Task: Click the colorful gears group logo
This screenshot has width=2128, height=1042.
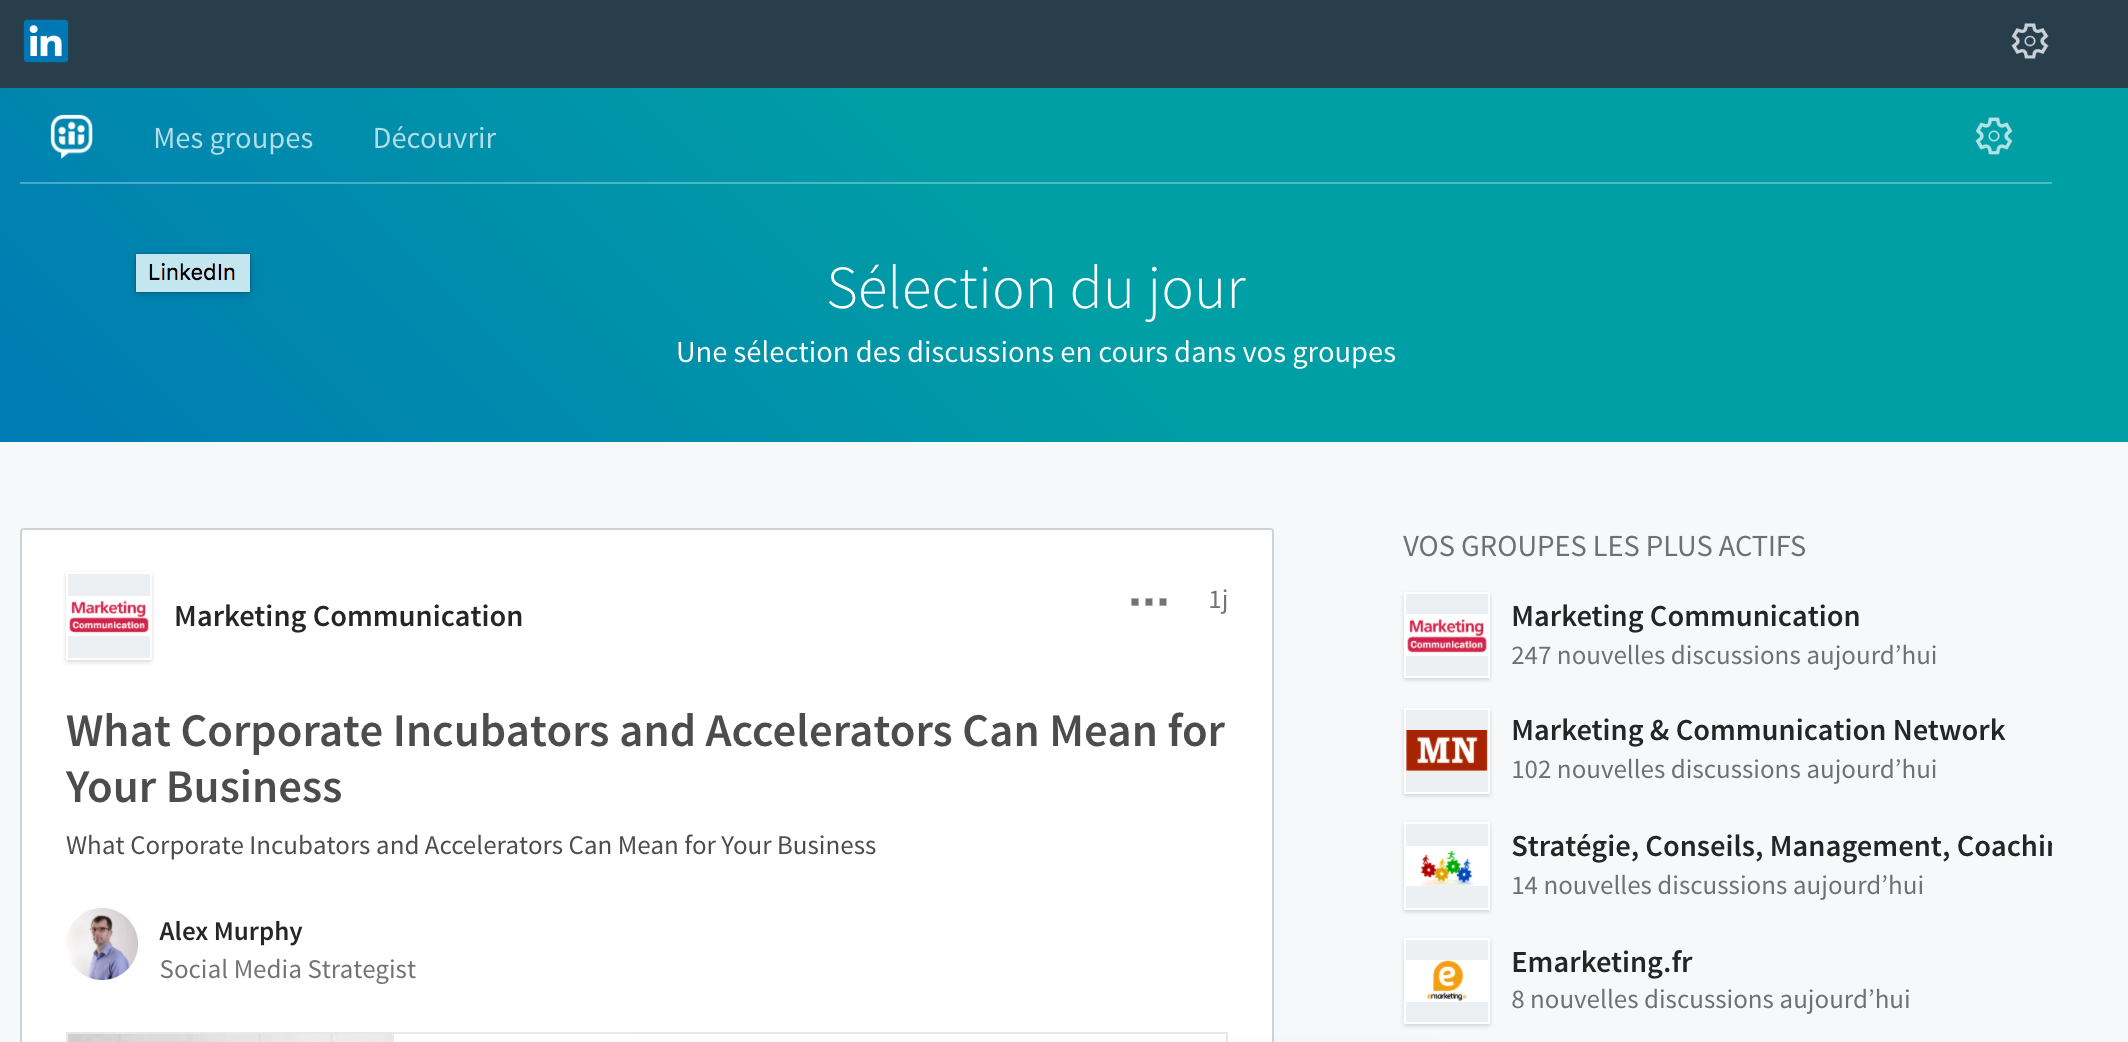Action: point(1447,866)
